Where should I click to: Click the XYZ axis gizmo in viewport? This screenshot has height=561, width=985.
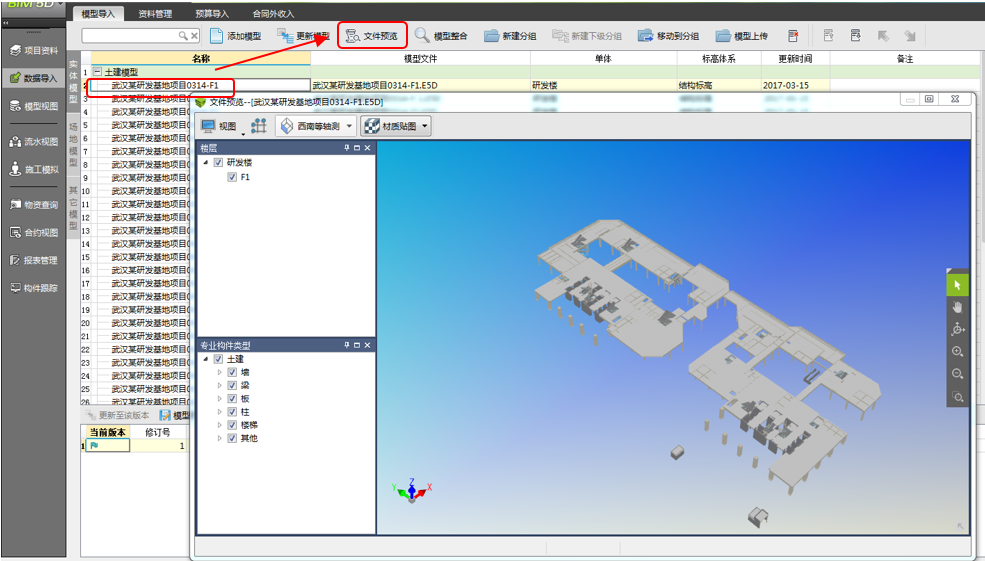pyautogui.click(x=412, y=490)
